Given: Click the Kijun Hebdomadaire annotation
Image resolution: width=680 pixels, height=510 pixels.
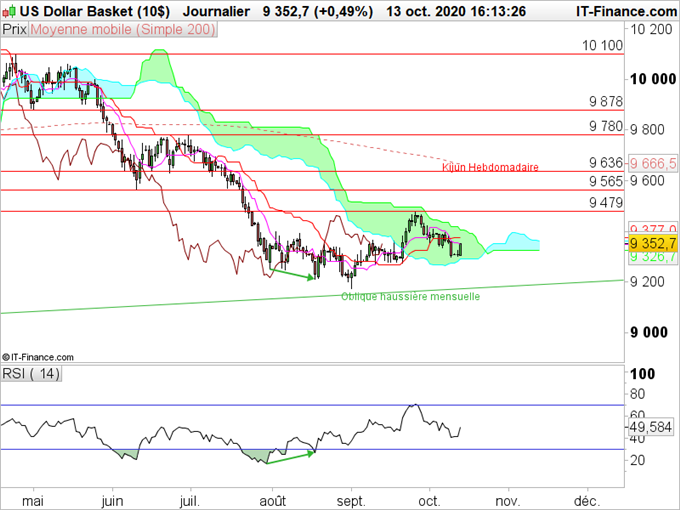Looking at the screenshot, I should coord(490,167).
